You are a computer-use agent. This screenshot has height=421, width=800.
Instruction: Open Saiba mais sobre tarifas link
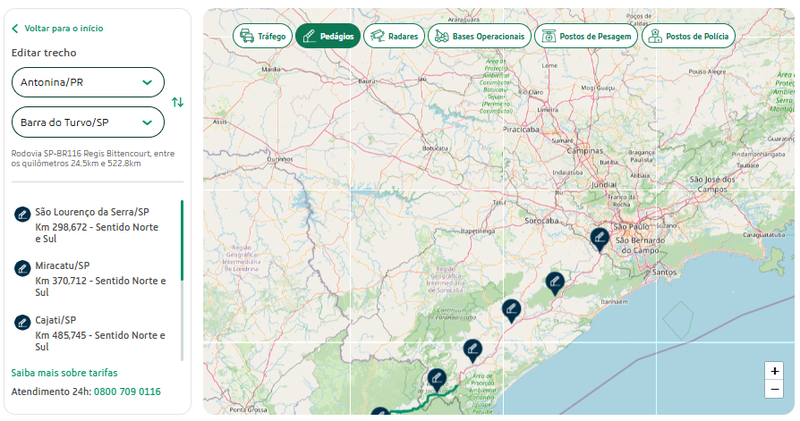[x=64, y=372]
